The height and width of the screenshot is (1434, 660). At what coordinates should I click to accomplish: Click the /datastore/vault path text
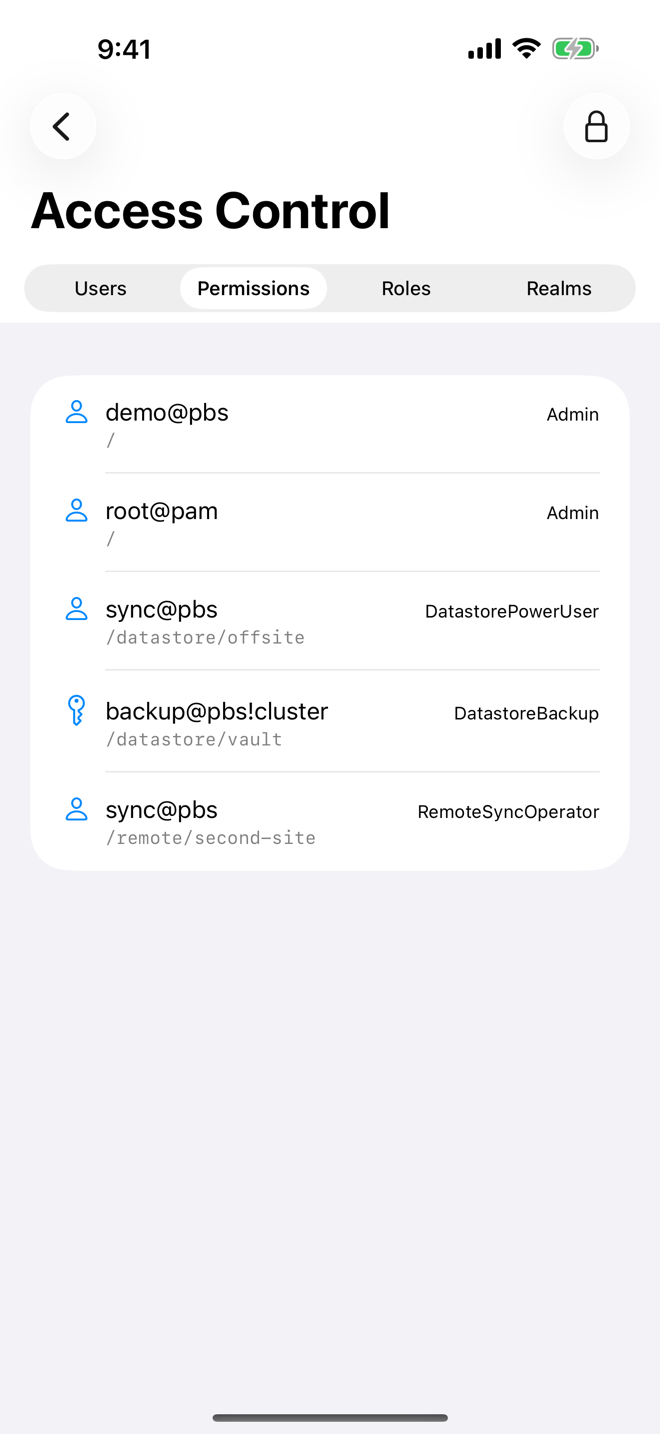[x=194, y=740]
